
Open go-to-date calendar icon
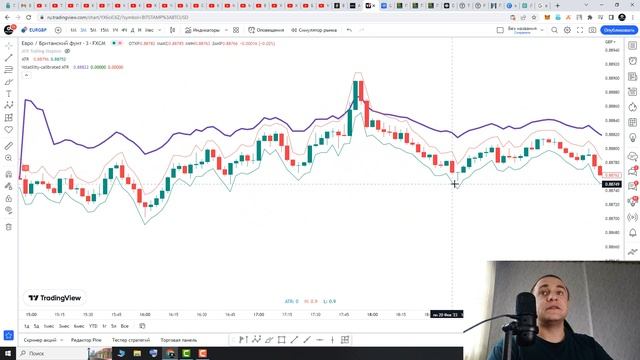(x=142, y=326)
